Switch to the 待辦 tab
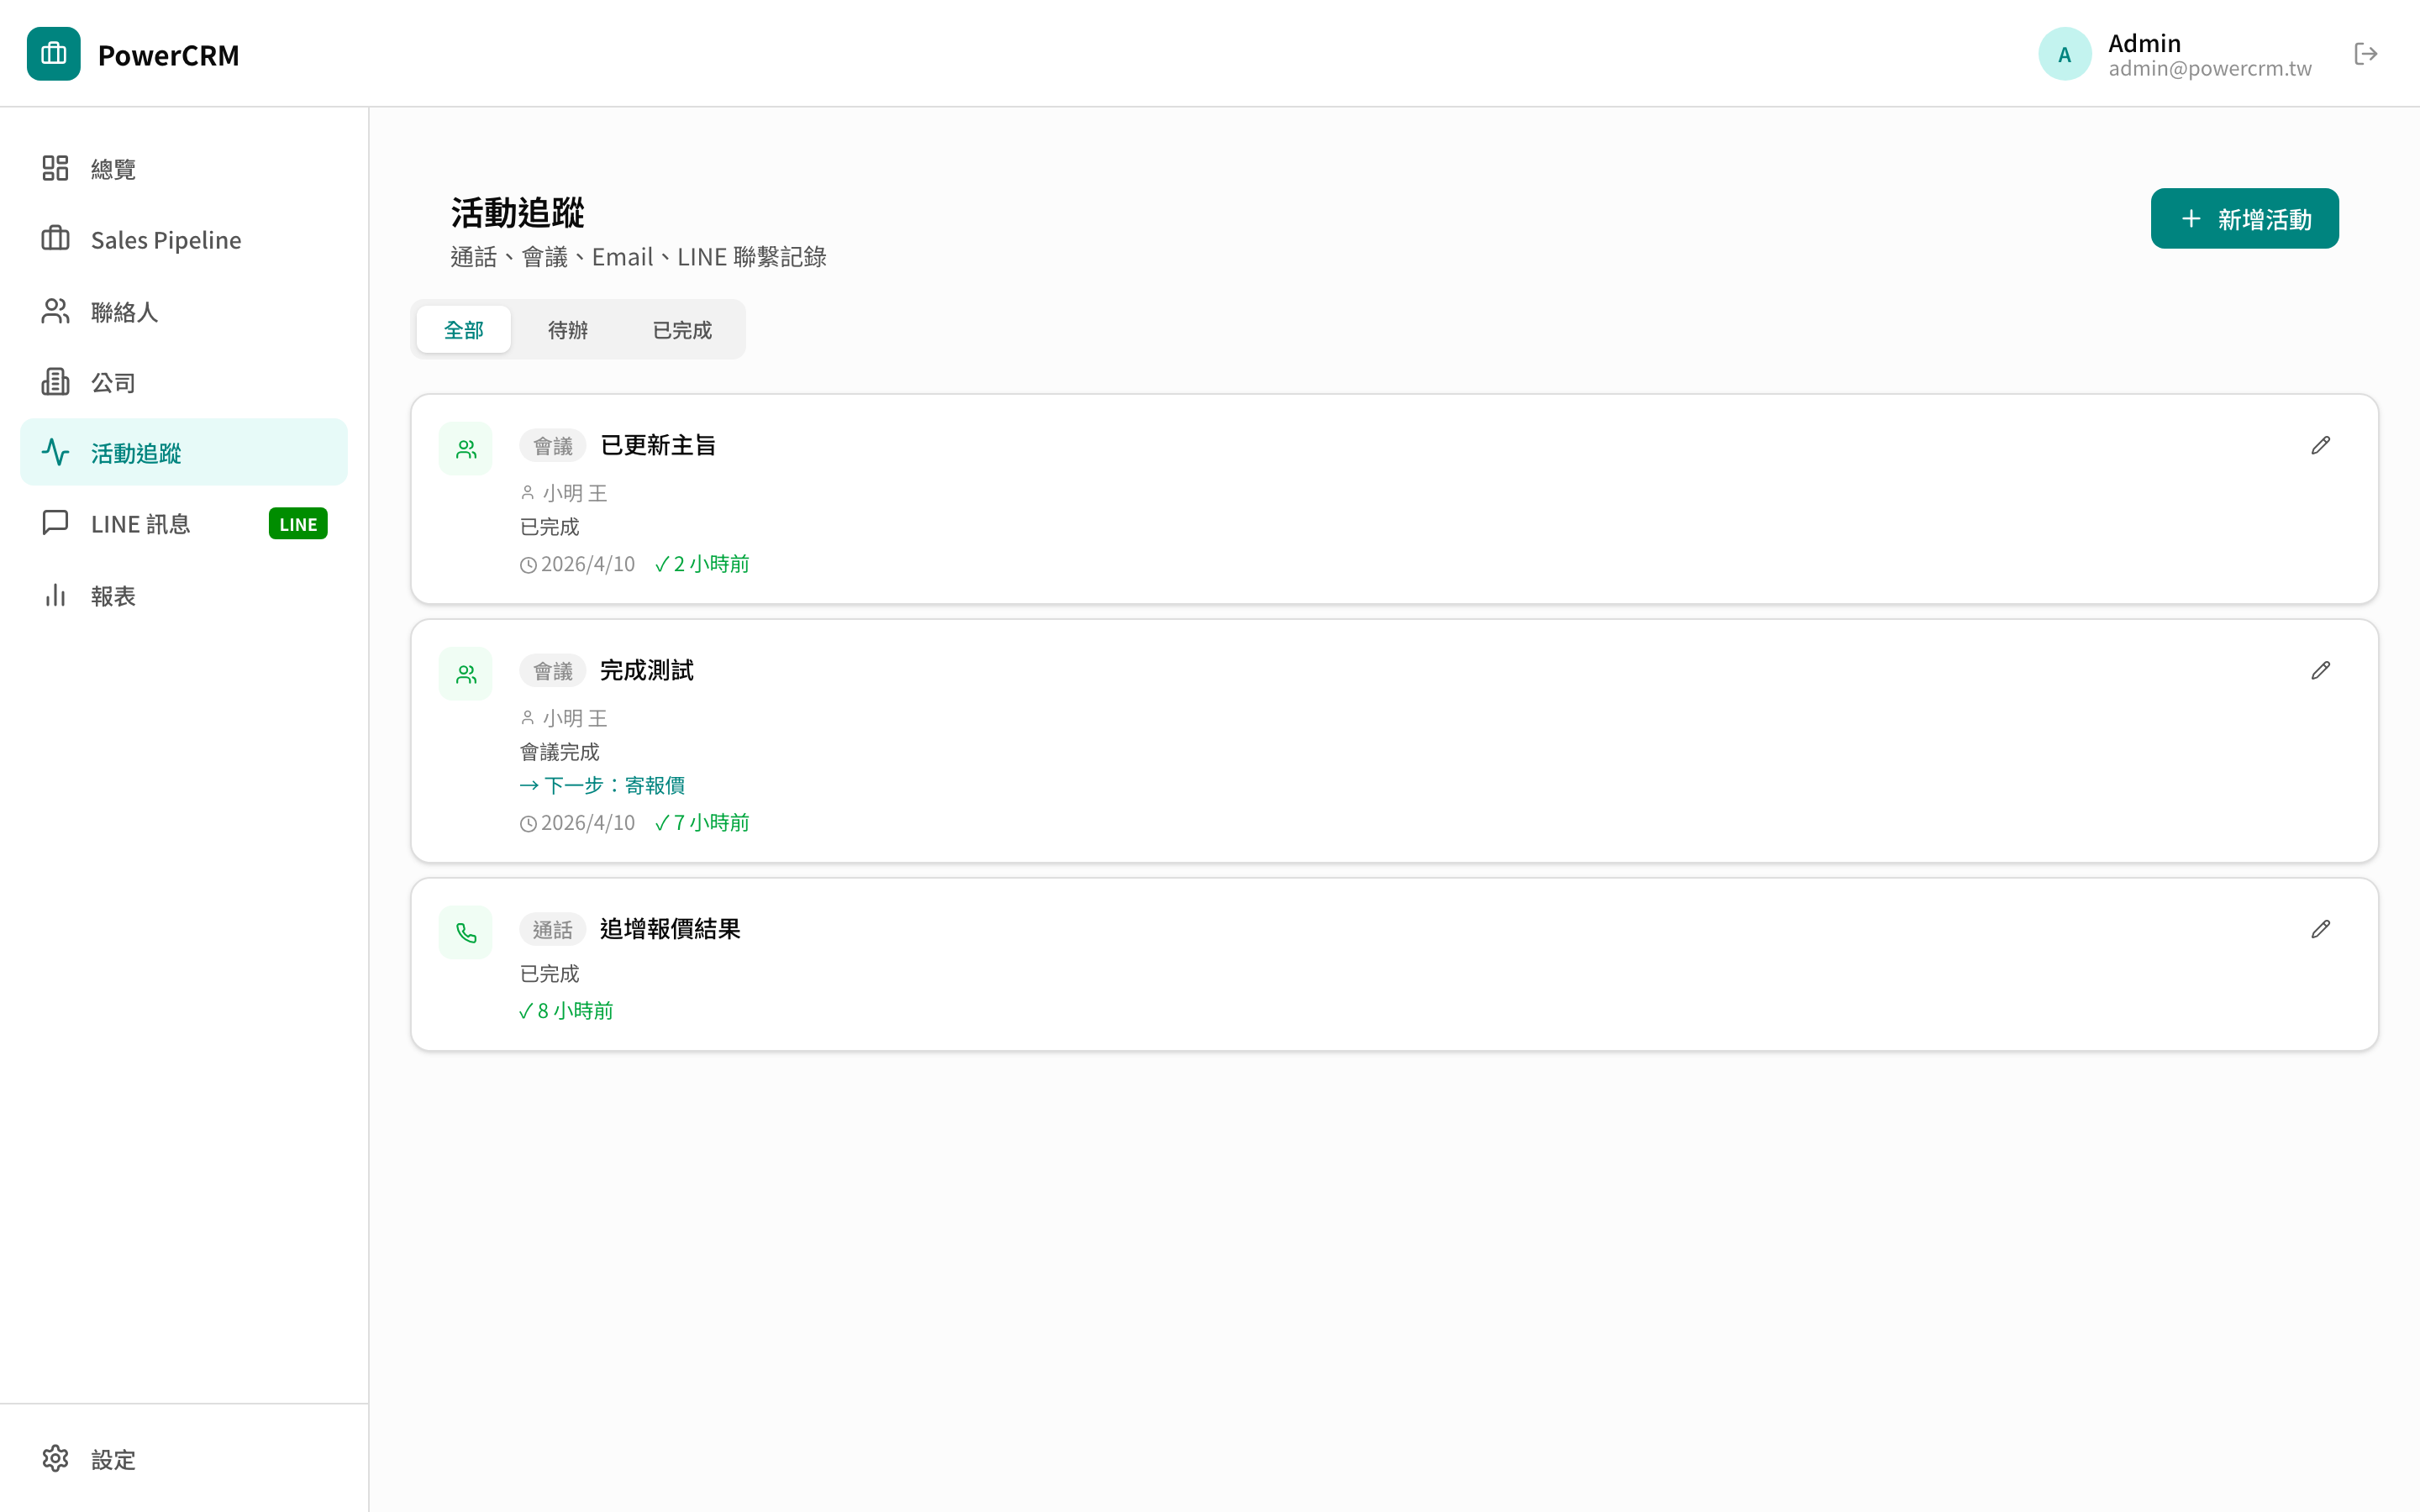2420x1512 pixels. (567, 330)
